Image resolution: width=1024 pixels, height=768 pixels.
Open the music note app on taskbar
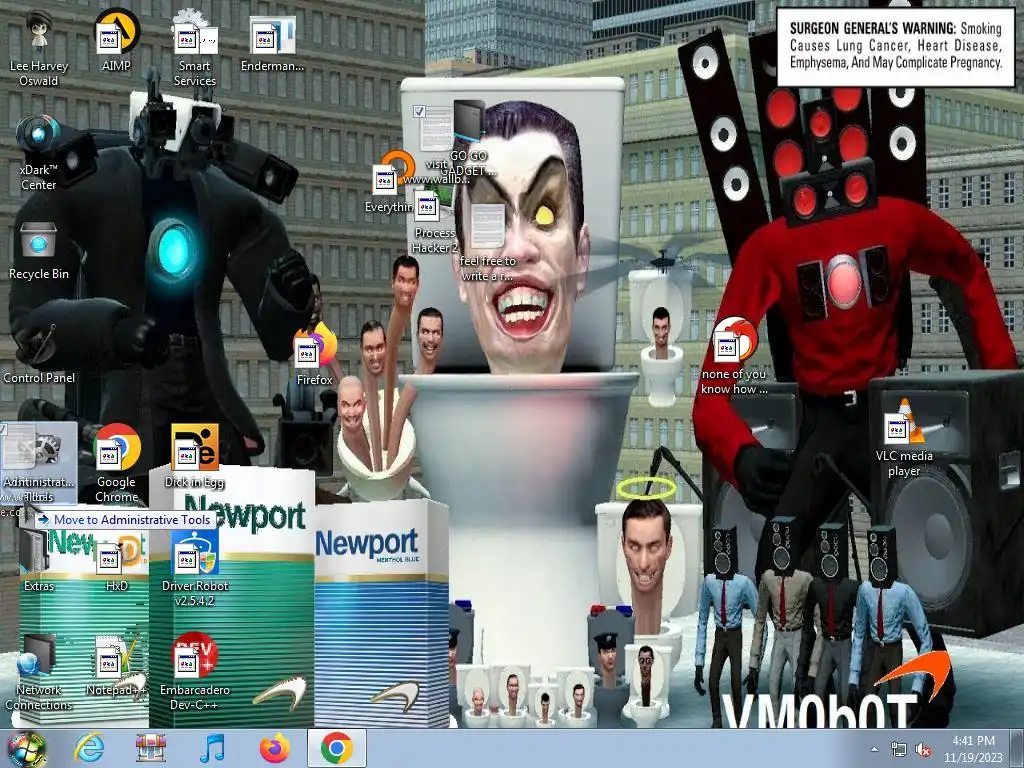pos(212,748)
